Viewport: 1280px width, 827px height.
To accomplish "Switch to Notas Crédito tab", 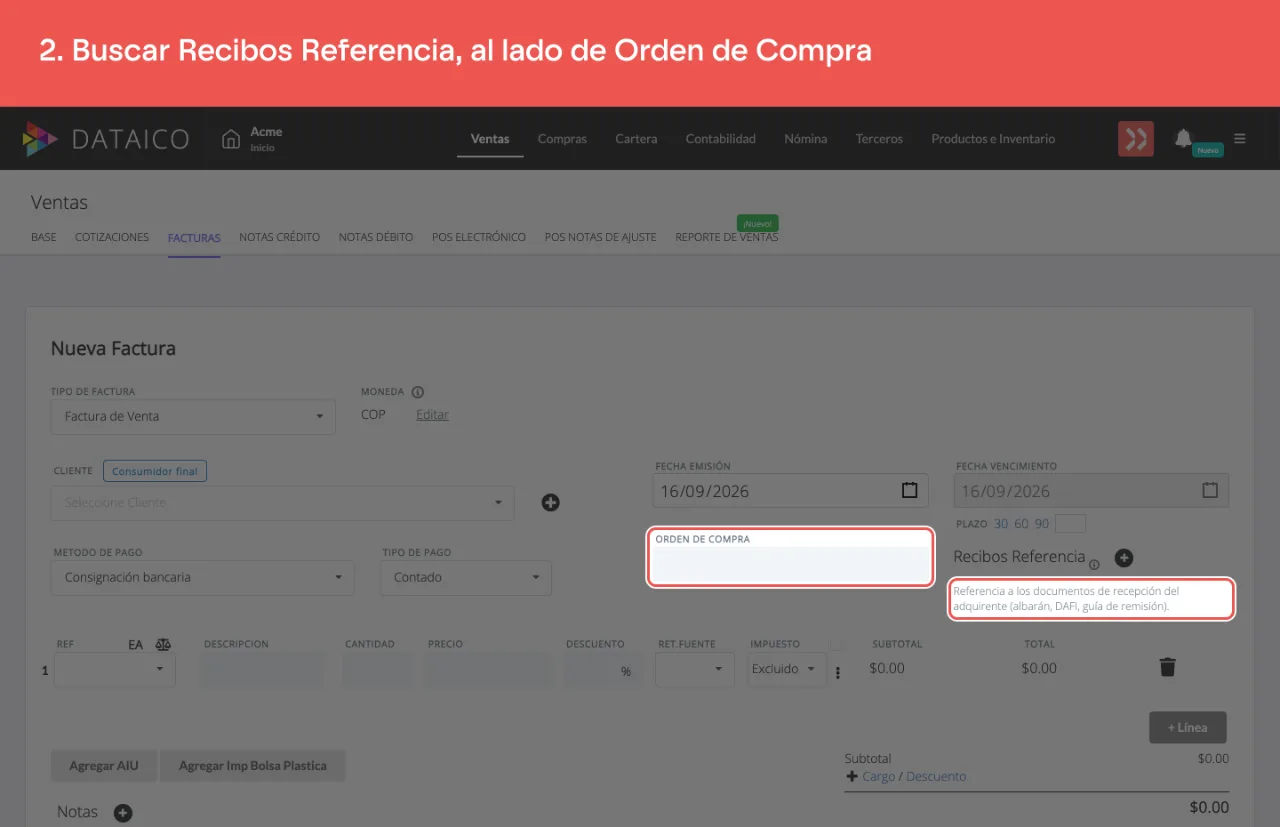I will (x=280, y=237).
